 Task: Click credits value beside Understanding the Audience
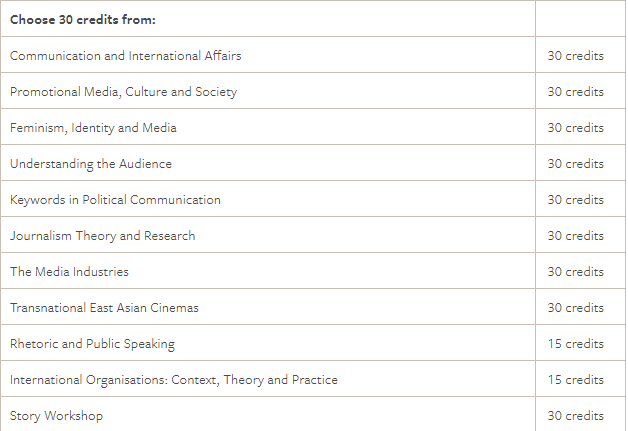pyautogui.click(x=575, y=164)
